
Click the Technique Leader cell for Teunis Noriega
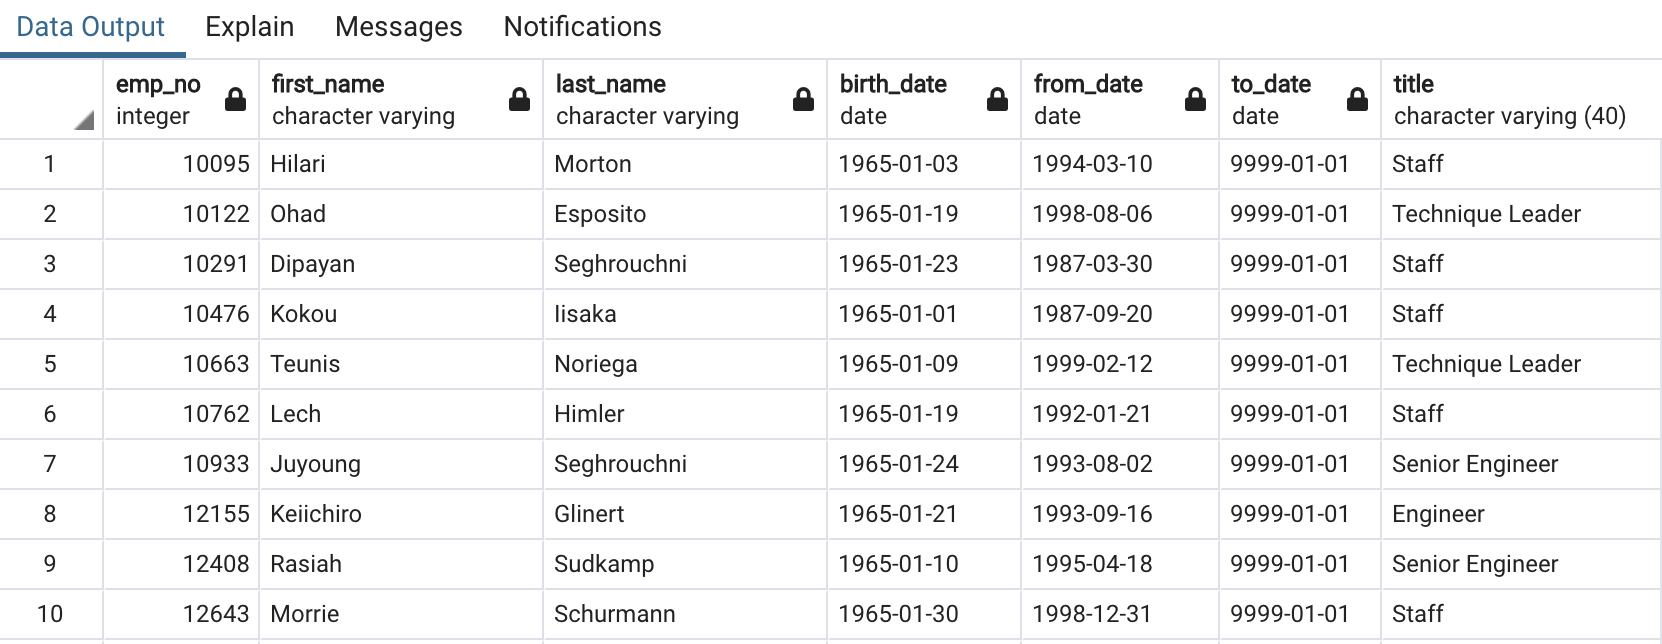click(1486, 363)
